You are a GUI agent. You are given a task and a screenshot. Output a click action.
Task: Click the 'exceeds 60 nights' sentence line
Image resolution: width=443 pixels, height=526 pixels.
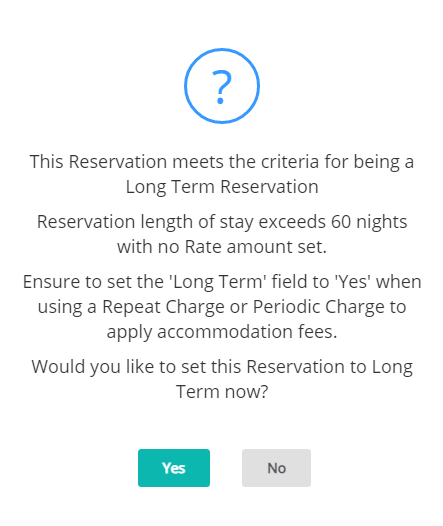tap(222, 222)
